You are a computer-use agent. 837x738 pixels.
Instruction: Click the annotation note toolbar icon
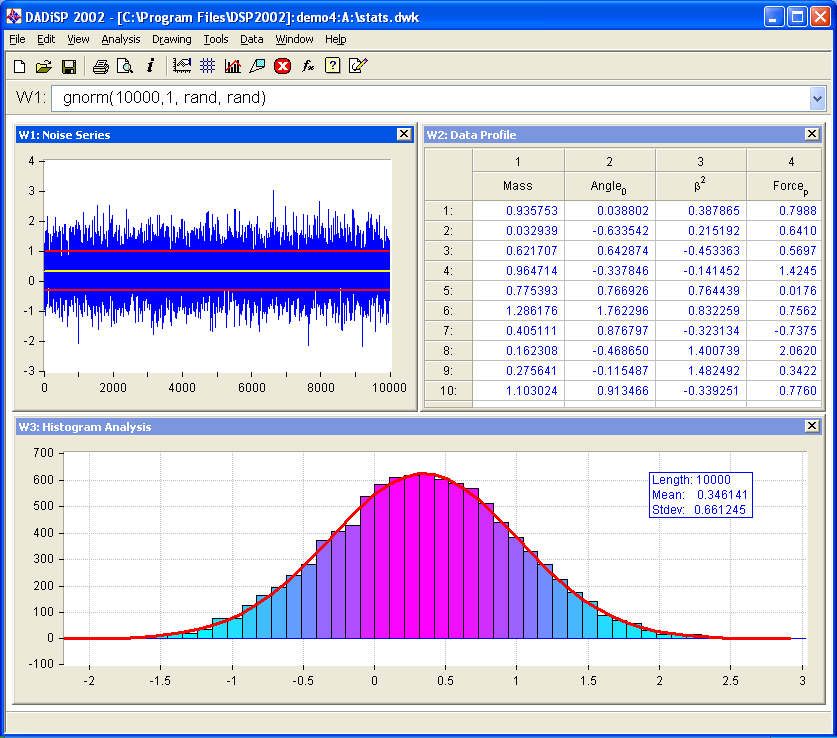pos(257,66)
